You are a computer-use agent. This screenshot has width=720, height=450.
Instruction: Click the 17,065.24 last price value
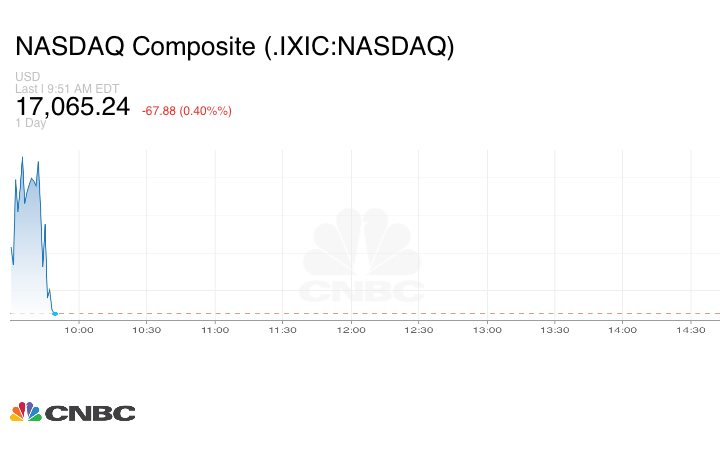coord(72,106)
